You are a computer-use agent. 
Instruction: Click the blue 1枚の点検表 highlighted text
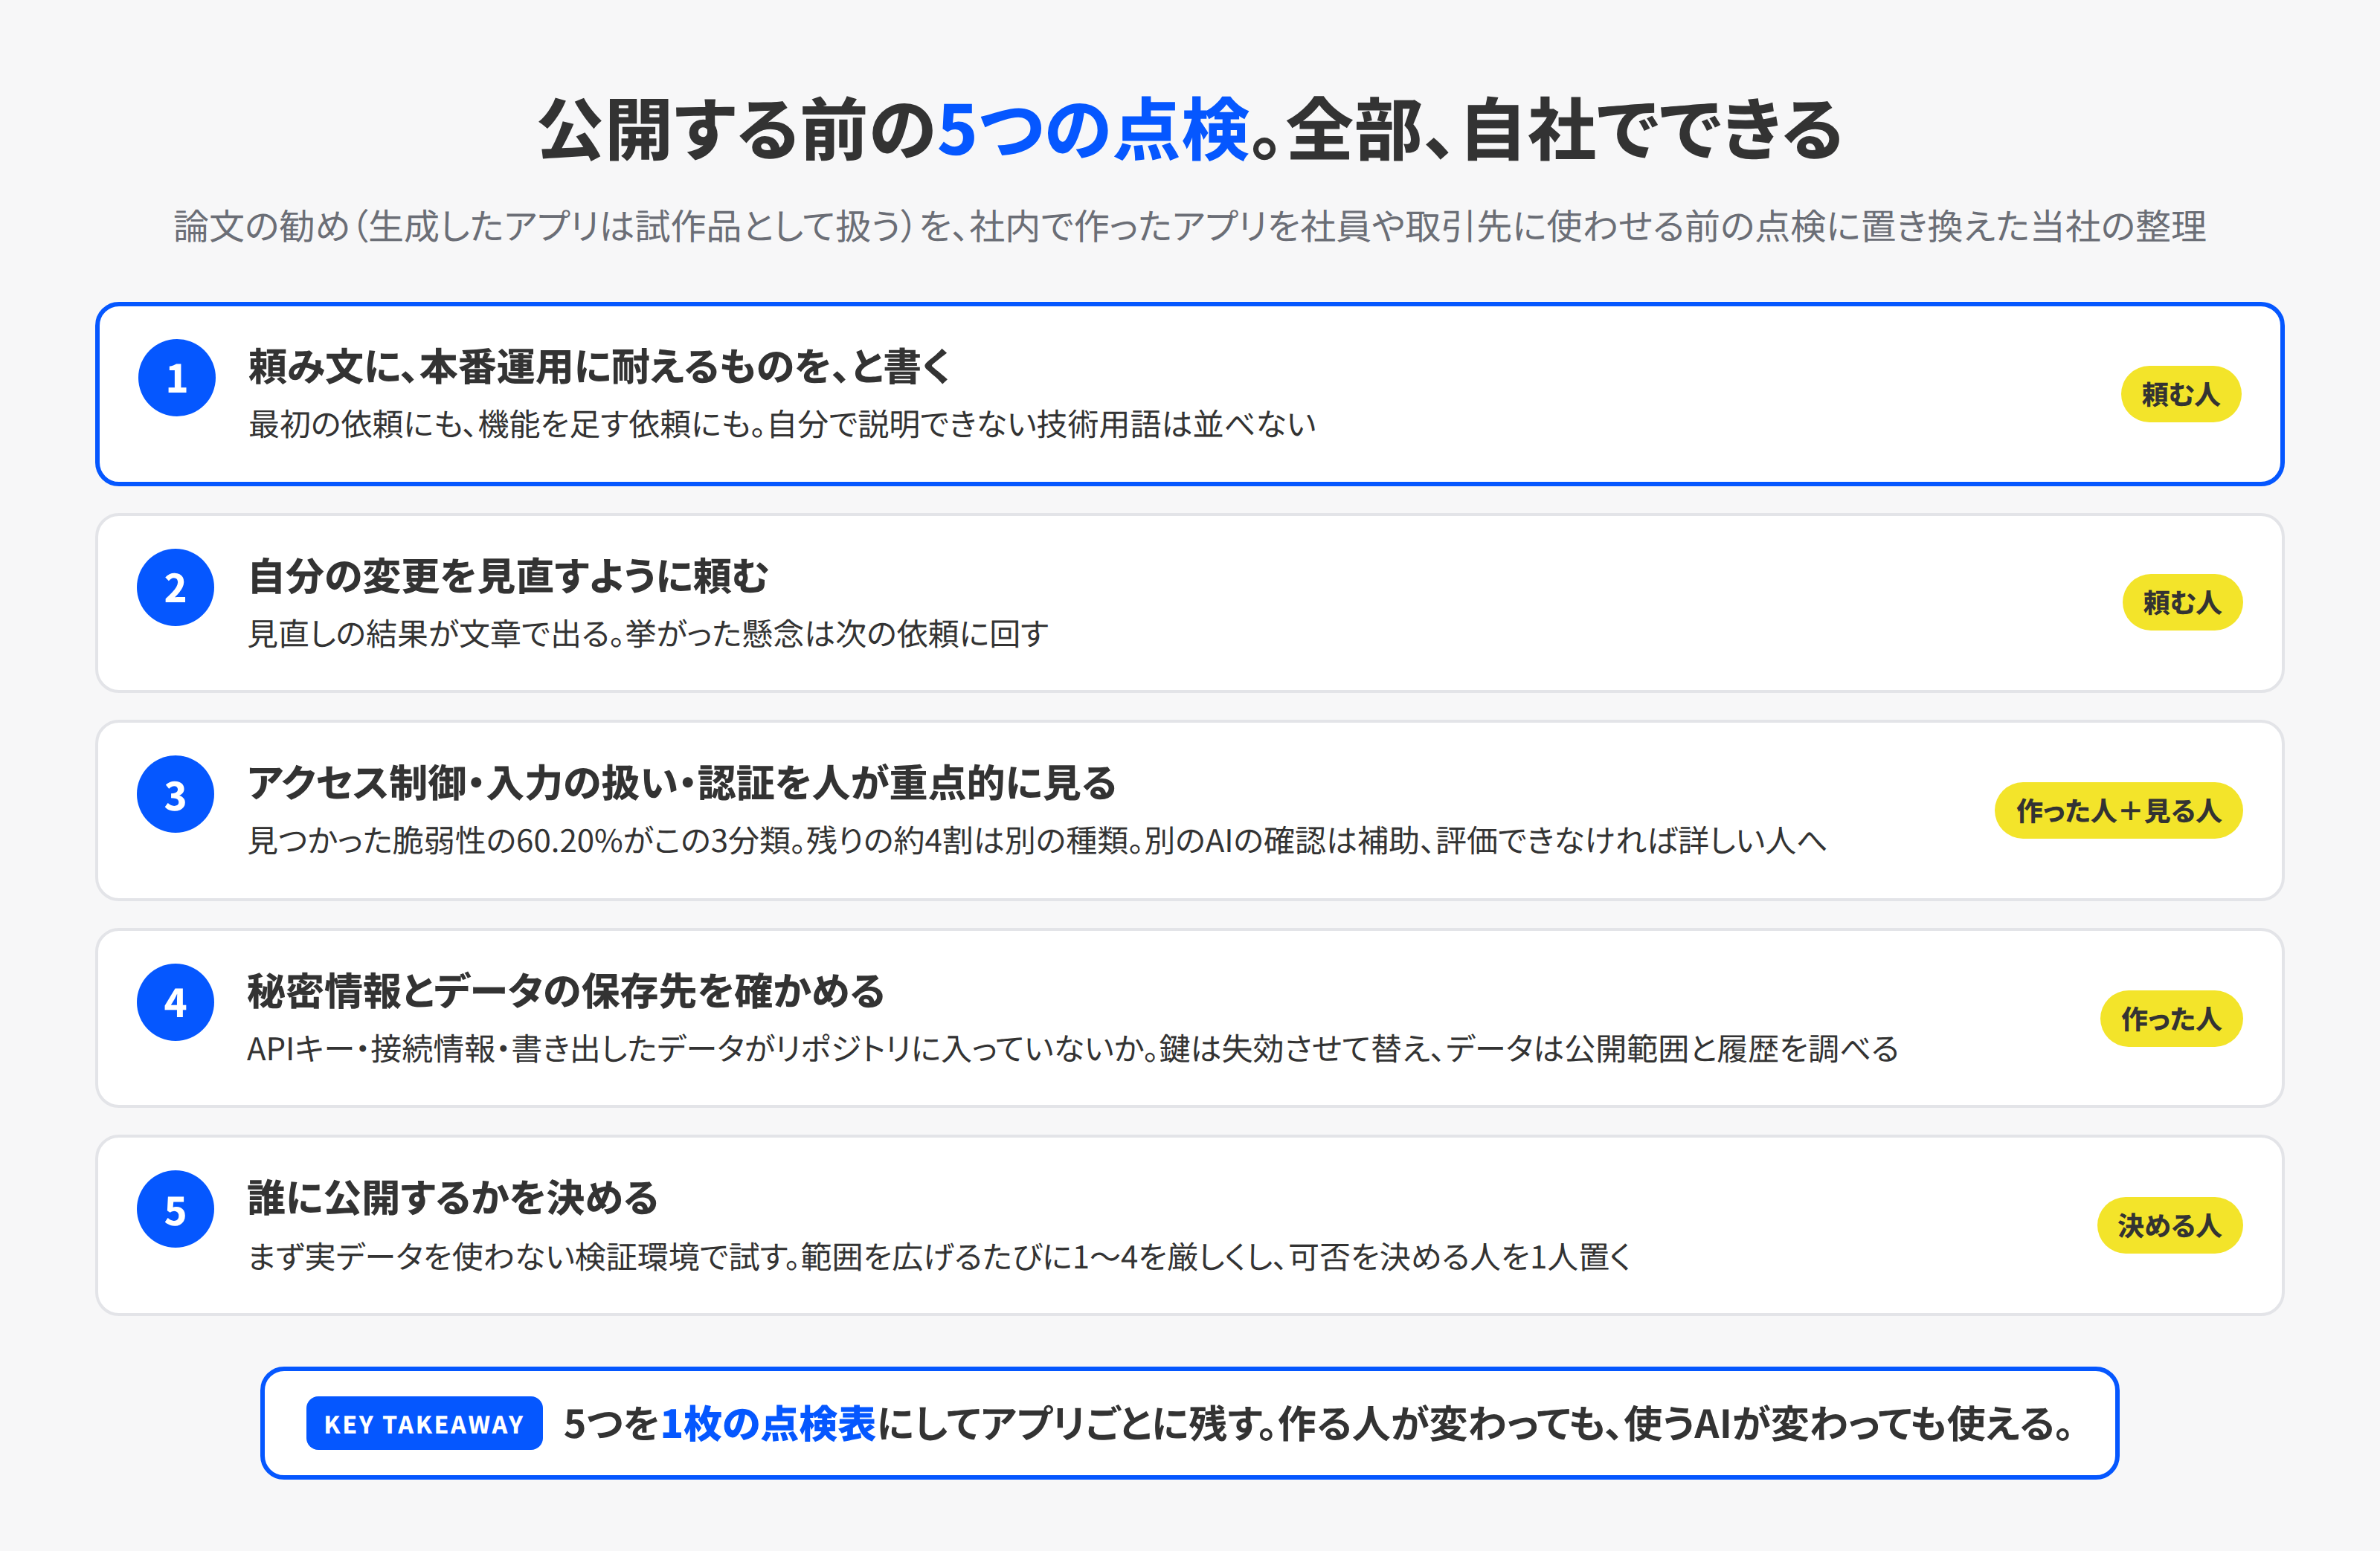(x=768, y=1423)
